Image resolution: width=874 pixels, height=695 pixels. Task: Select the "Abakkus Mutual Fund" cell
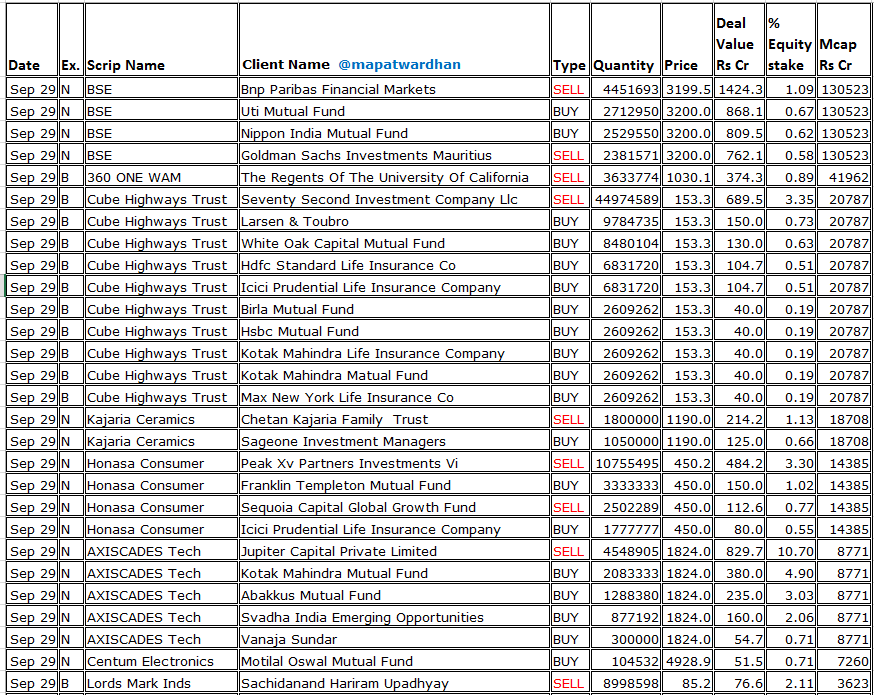(394, 596)
